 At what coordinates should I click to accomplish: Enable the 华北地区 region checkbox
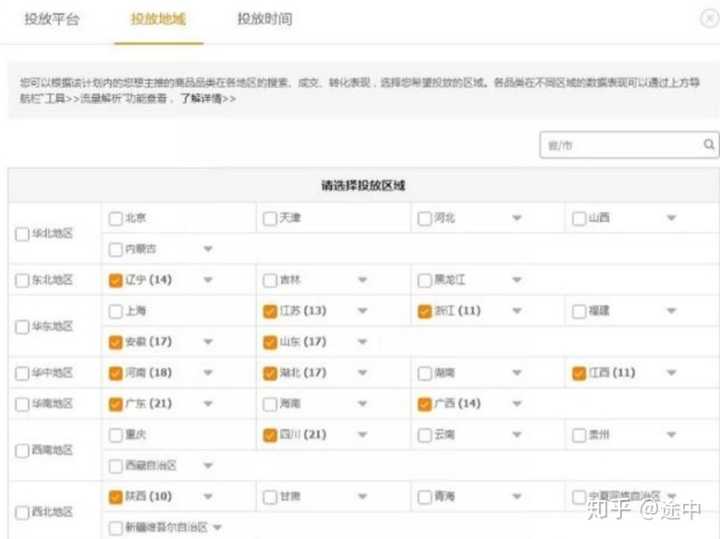[23, 233]
